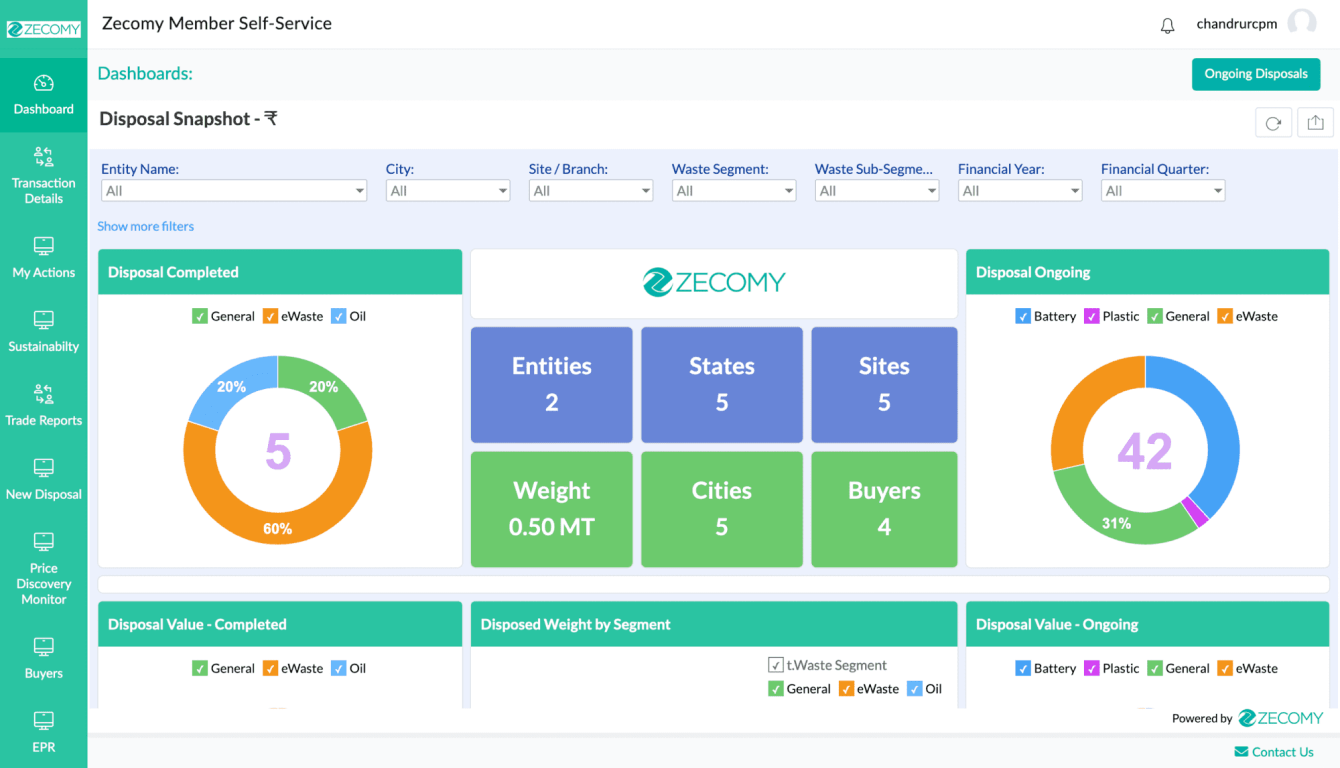The height and width of the screenshot is (768, 1340).
Task: Open the My Actions panel icon
Action: click(43, 246)
